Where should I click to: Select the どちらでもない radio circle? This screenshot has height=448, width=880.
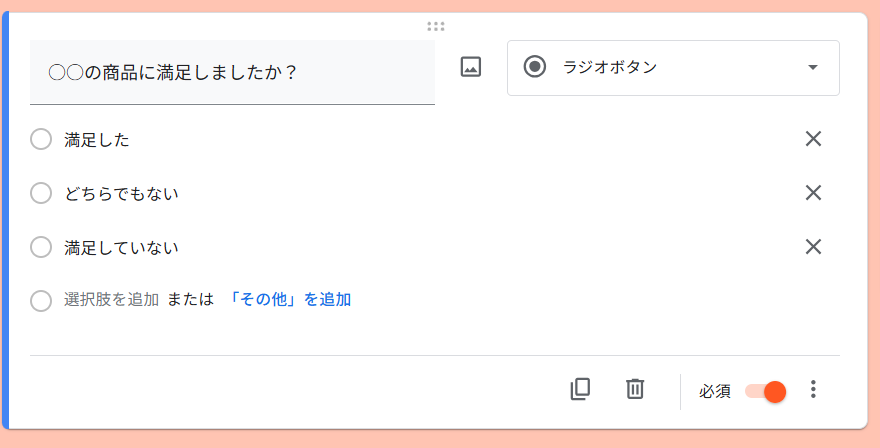coord(41,193)
